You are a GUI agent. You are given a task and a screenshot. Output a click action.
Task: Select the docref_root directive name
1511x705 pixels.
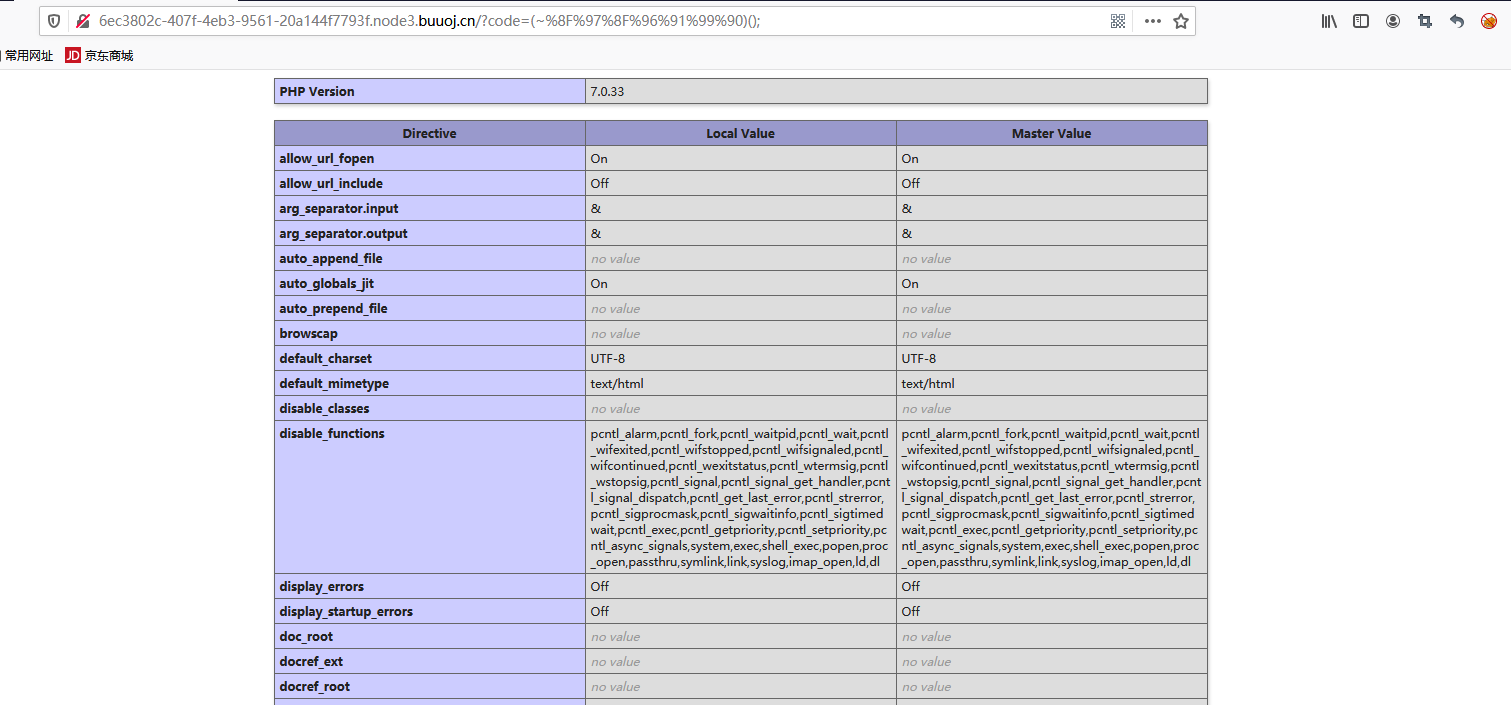(x=314, y=686)
